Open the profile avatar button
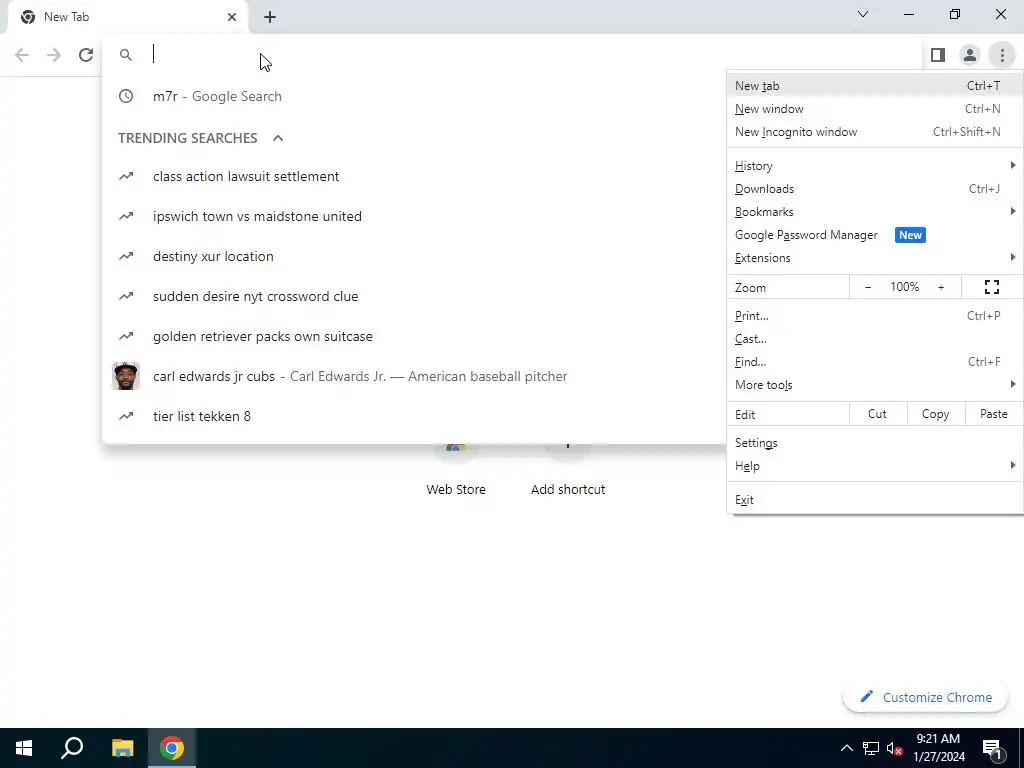Viewport: 1024px width, 768px height. (x=970, y=55)
